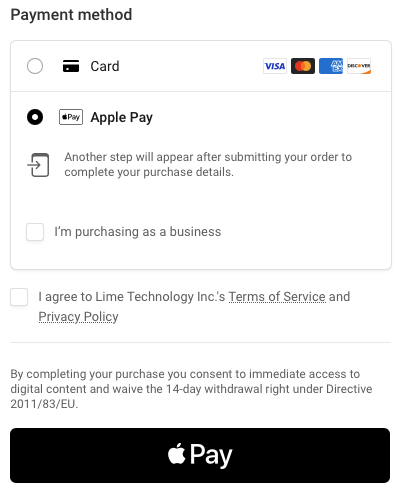Click the black credit card icon
The width and height of the screenshot is (397, 491).
71,66
